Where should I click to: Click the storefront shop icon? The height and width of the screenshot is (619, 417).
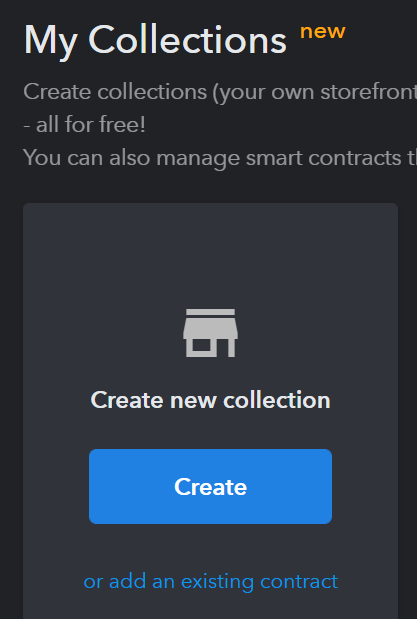[210, 333]
